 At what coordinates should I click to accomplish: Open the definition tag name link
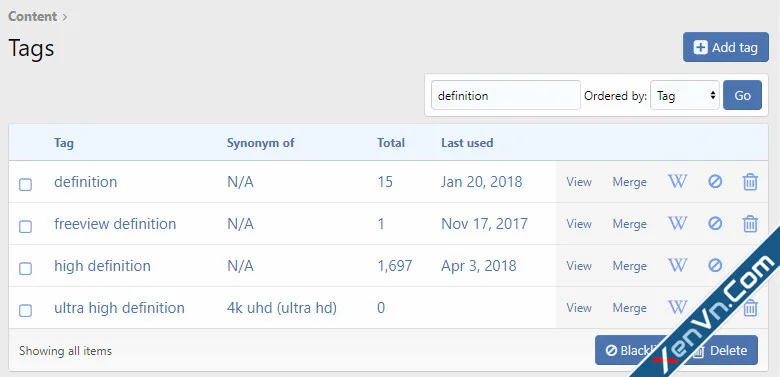[86, 182]
